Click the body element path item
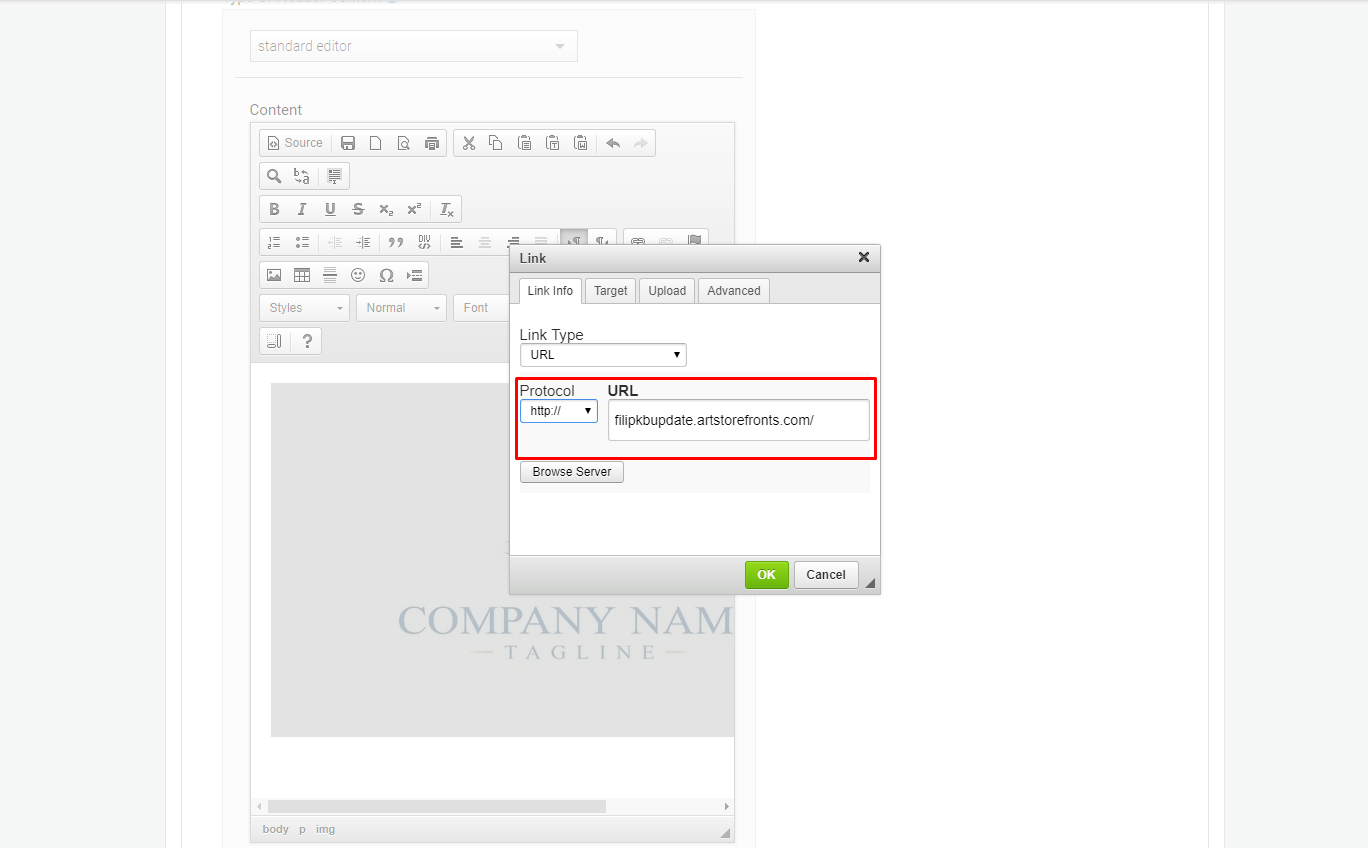 point(275,829)
